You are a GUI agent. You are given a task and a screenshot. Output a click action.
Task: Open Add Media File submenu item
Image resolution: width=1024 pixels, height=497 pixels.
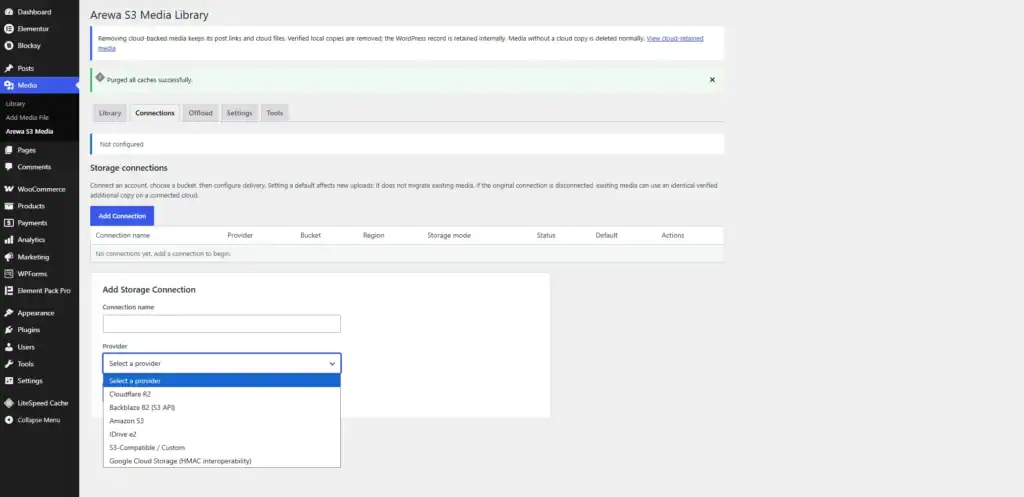click(x=27, y=118)
